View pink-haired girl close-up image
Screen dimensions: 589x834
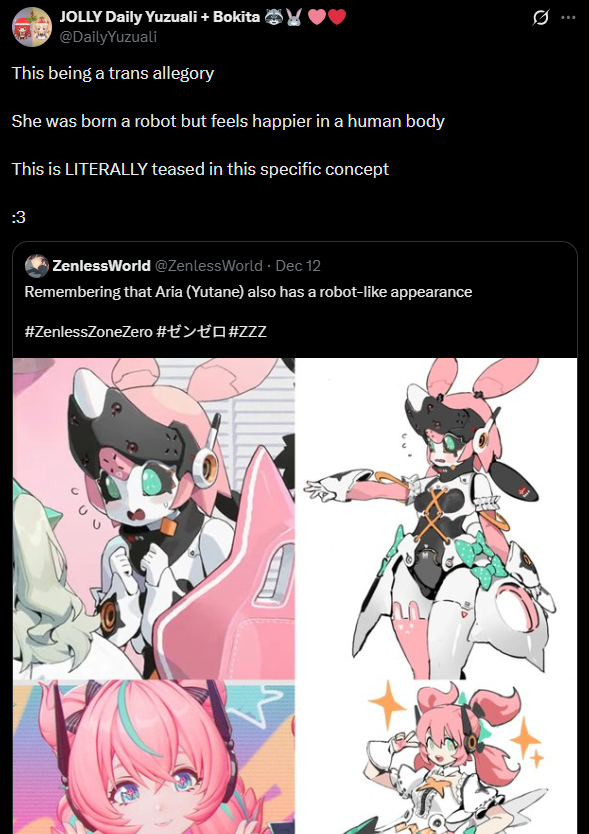(154, 757)
